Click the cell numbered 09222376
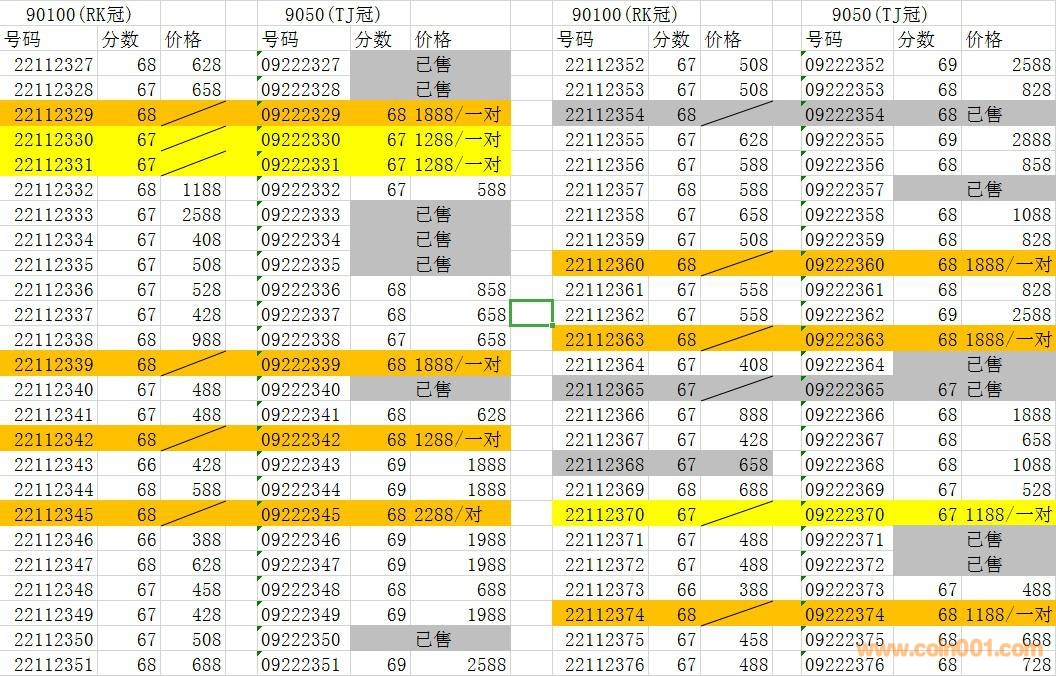Viewport: 1056px width, 676px height. (x=845, y=664)
